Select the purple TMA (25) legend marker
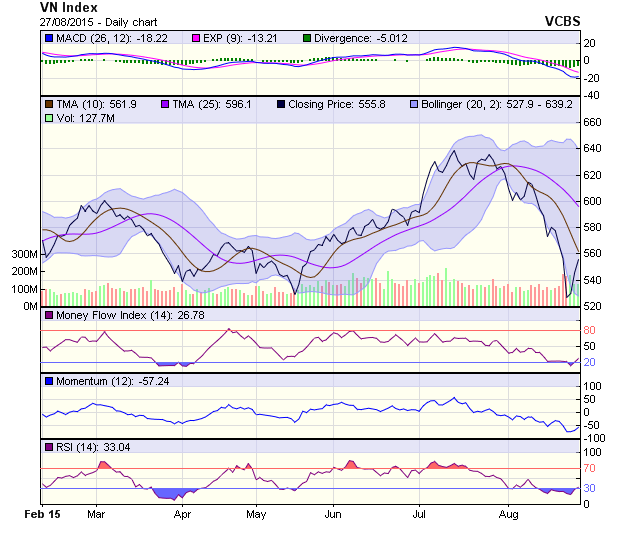This screenshot has height=535, width=620. click(162, 103)
